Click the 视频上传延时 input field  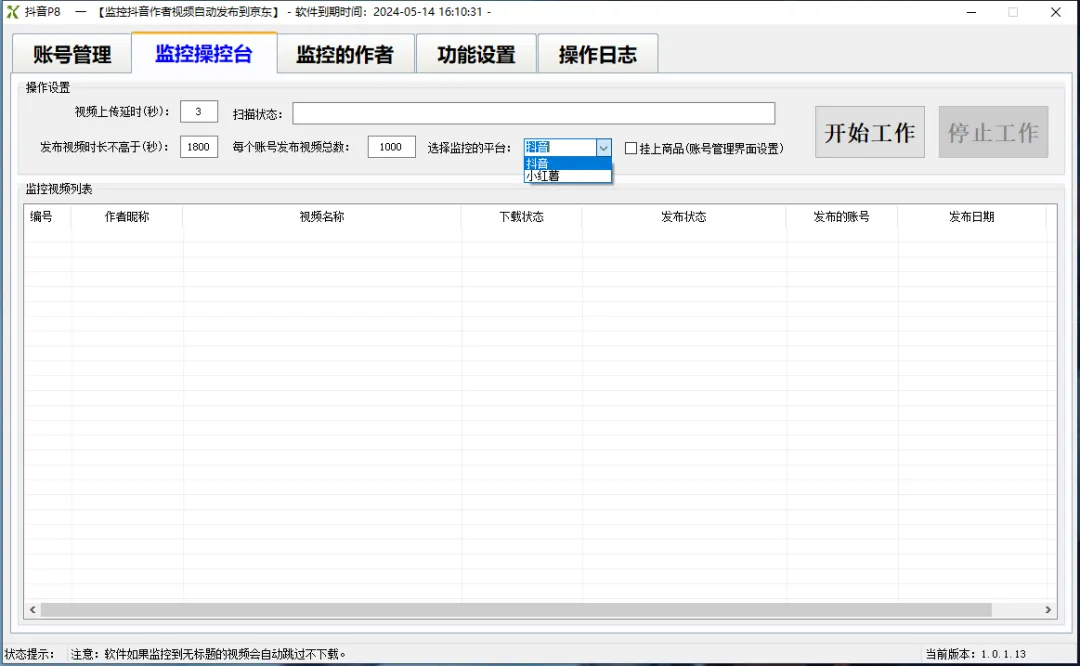click(199, 112)
